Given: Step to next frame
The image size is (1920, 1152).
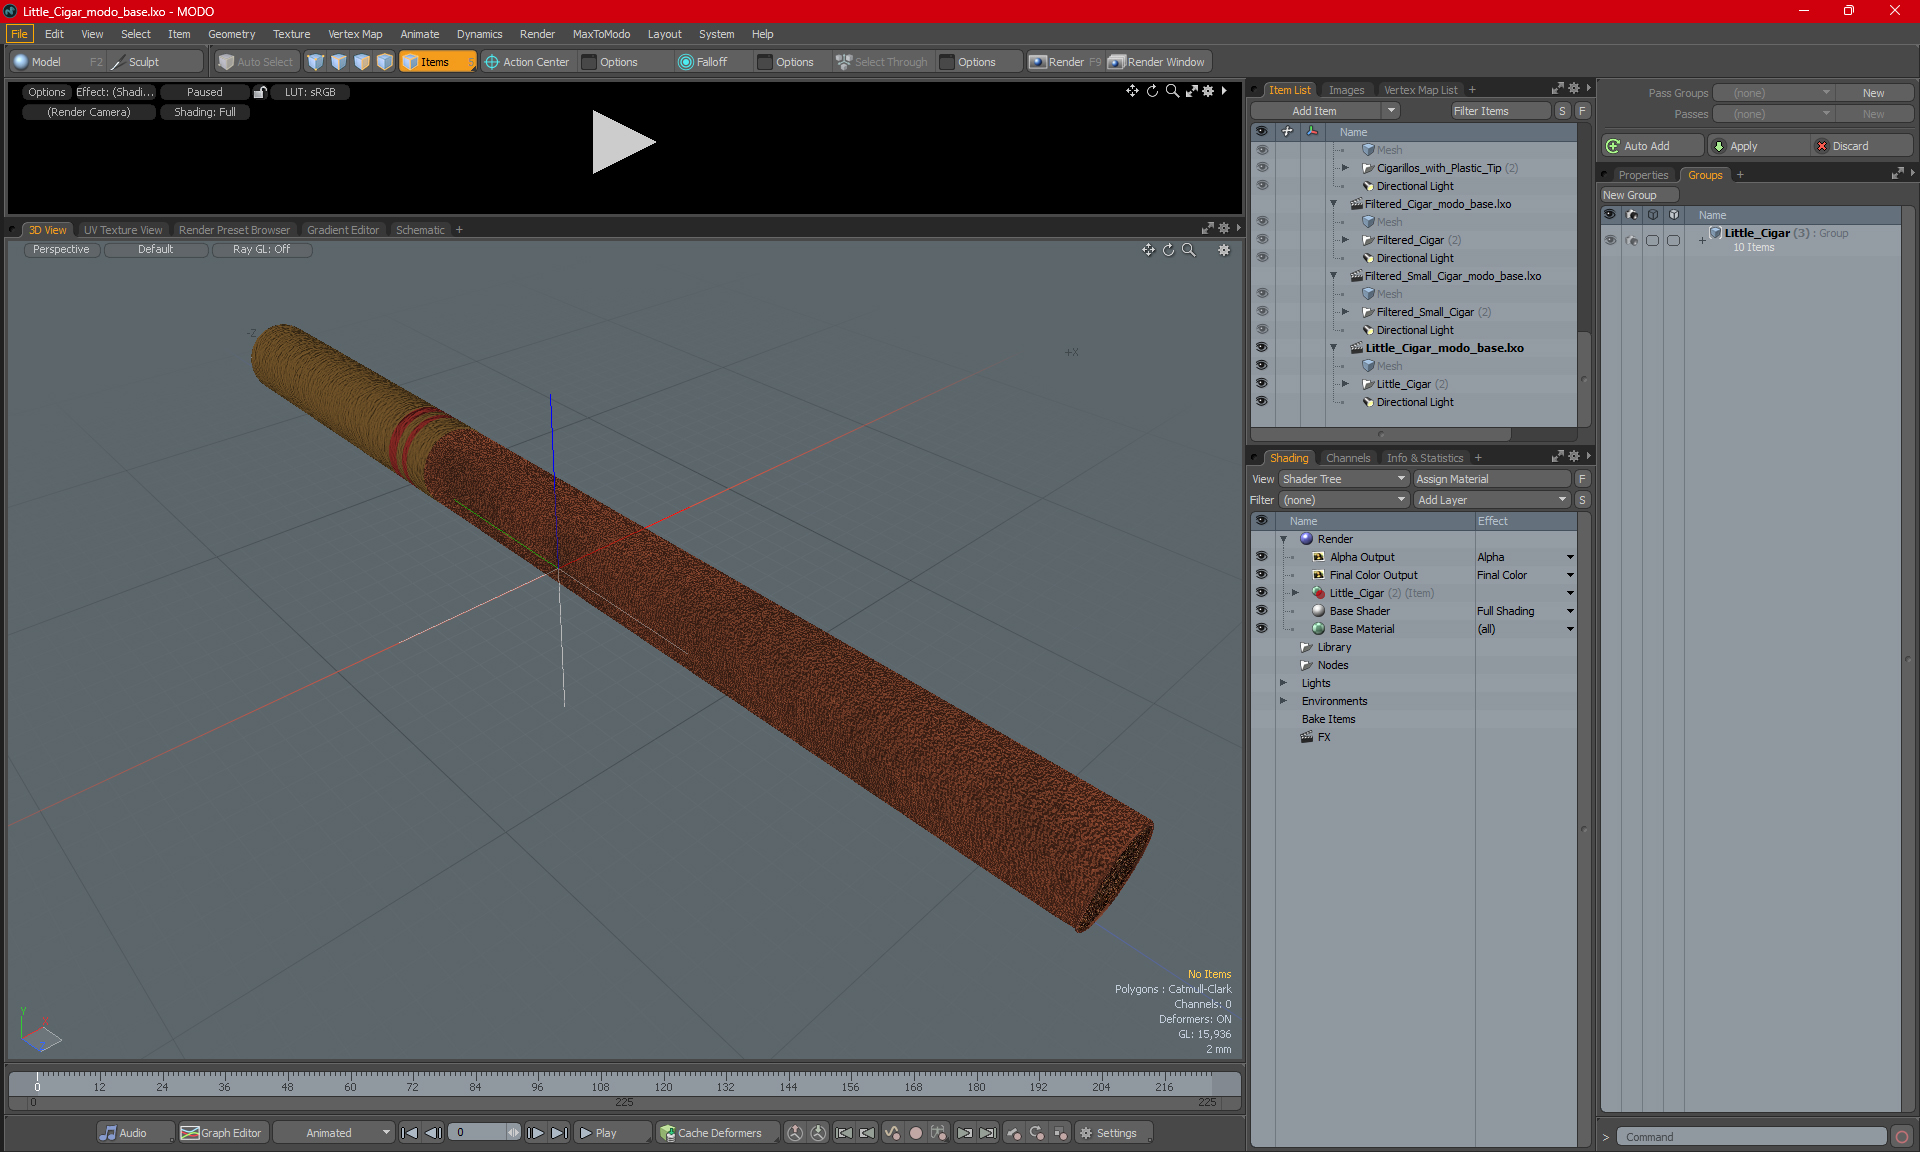Looking at the screenshot, I should pos(536,1133).
